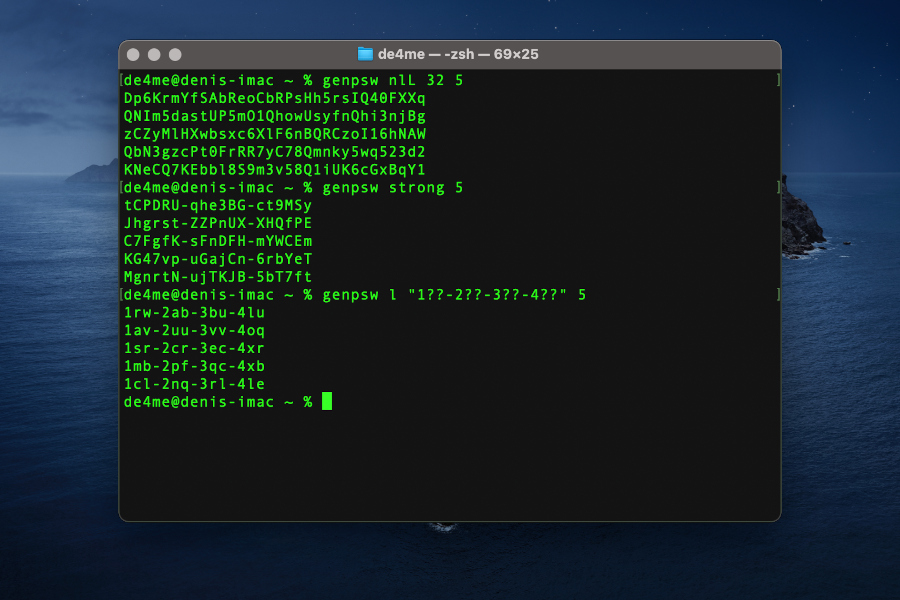
Task: Click password "QbN3gzcPt0FrRR7yC78Qmnky5wq523d2"
Action: click(x=275, y=152)
